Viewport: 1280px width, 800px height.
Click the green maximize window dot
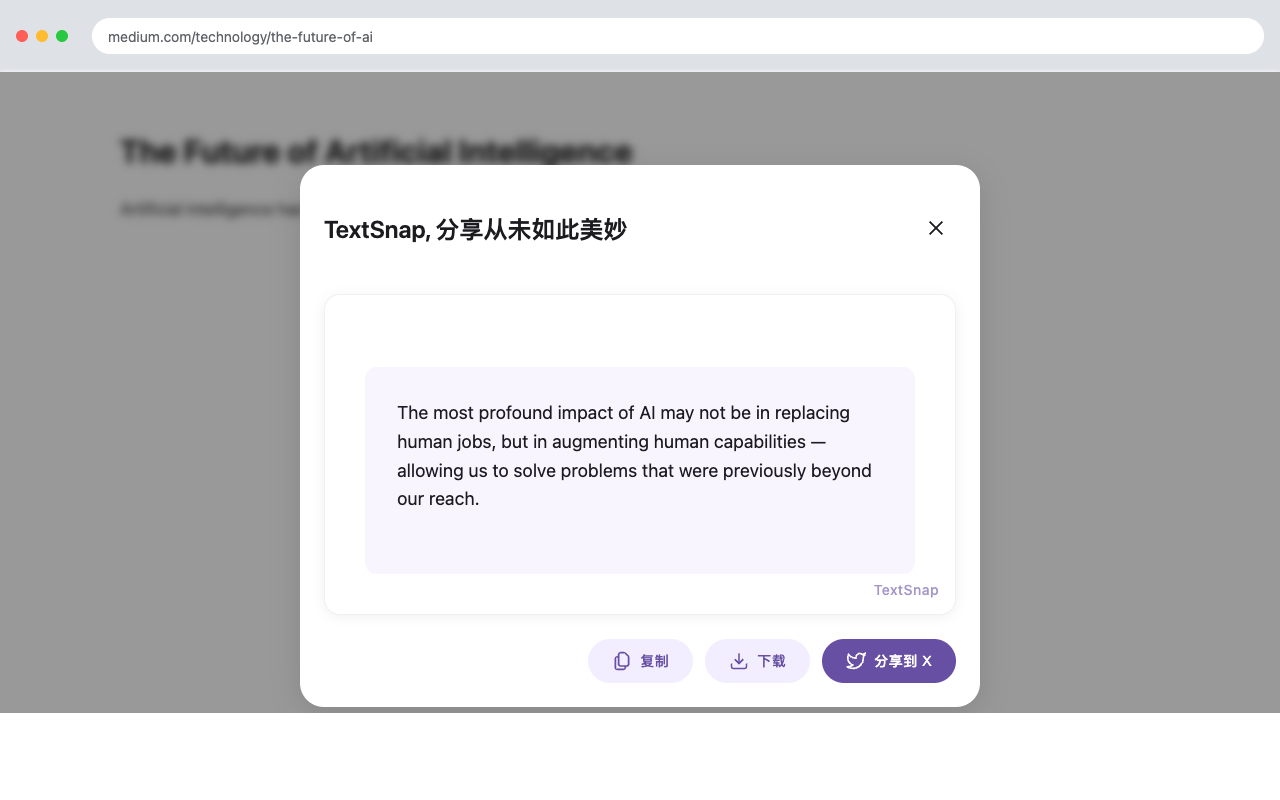point(62,36)
